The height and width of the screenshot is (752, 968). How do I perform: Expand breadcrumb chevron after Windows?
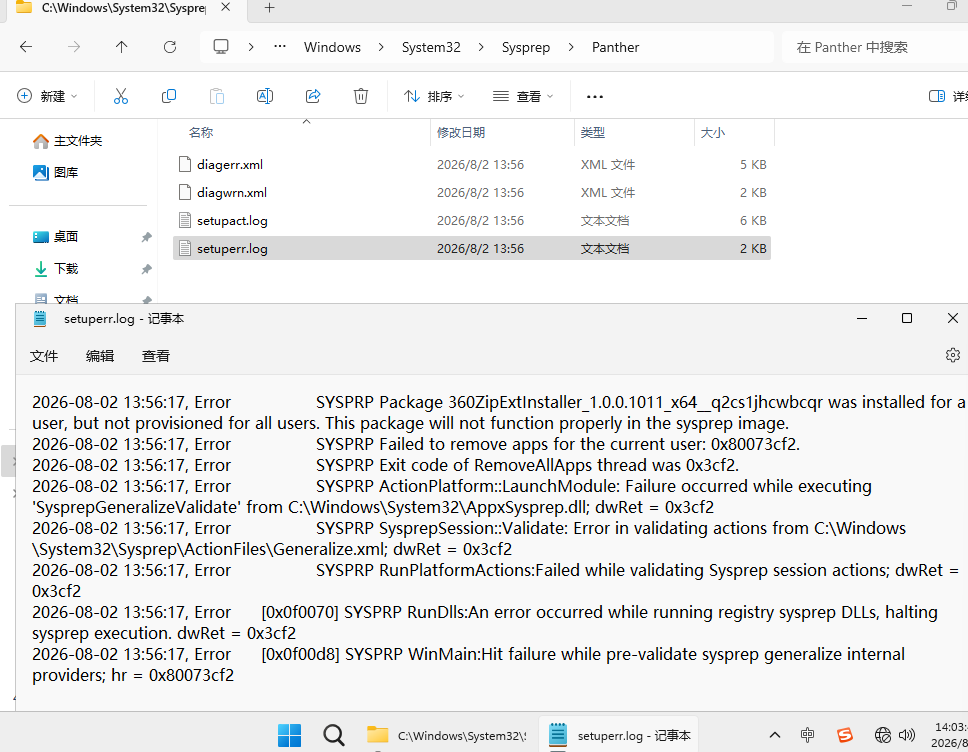pyautogui.click(x=381, y=47)
